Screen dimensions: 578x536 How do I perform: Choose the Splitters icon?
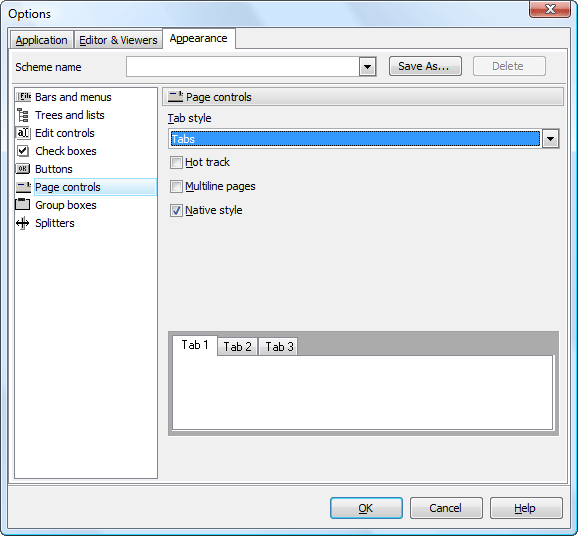pos(23,223)
